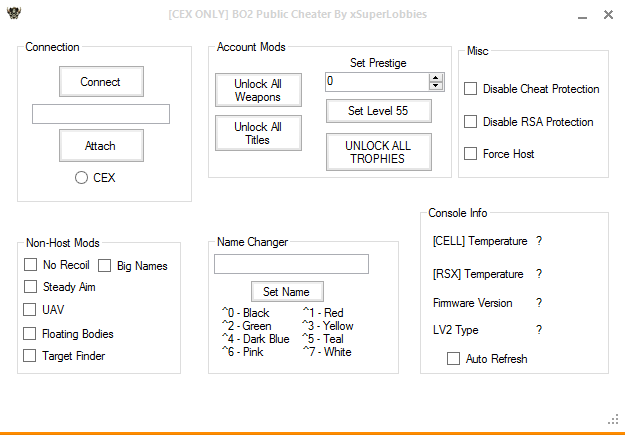Toggle the Target Finder checkbox
This screenshot has width=625, height=435.
29,356
